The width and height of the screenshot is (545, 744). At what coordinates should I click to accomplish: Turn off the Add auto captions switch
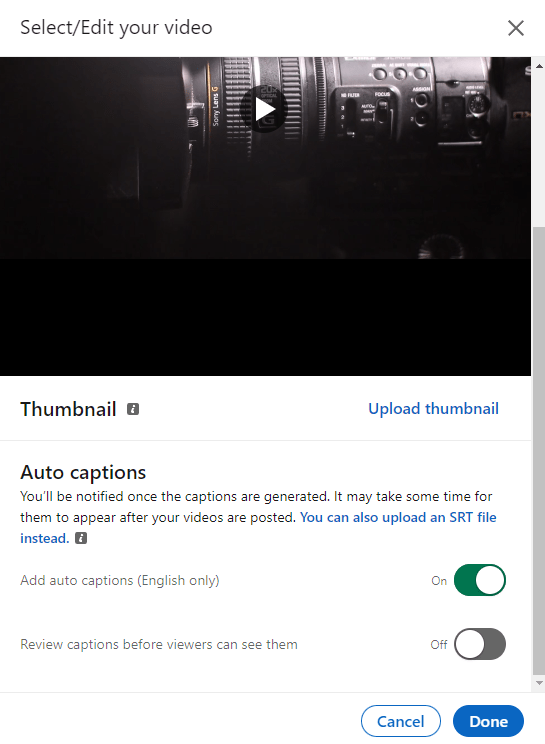coord(480,580)
